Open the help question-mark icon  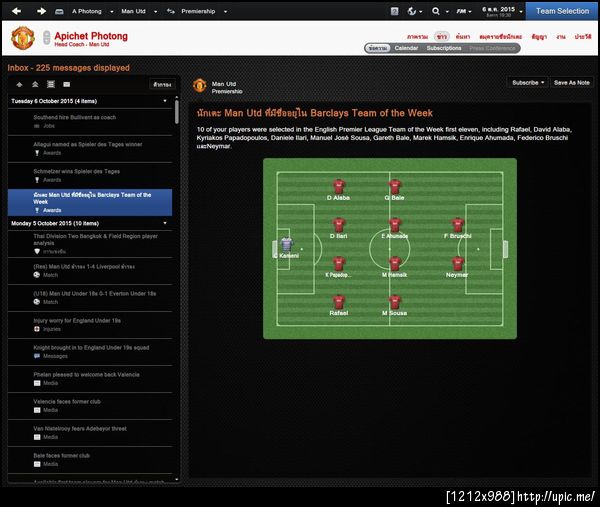pos(395,11)
